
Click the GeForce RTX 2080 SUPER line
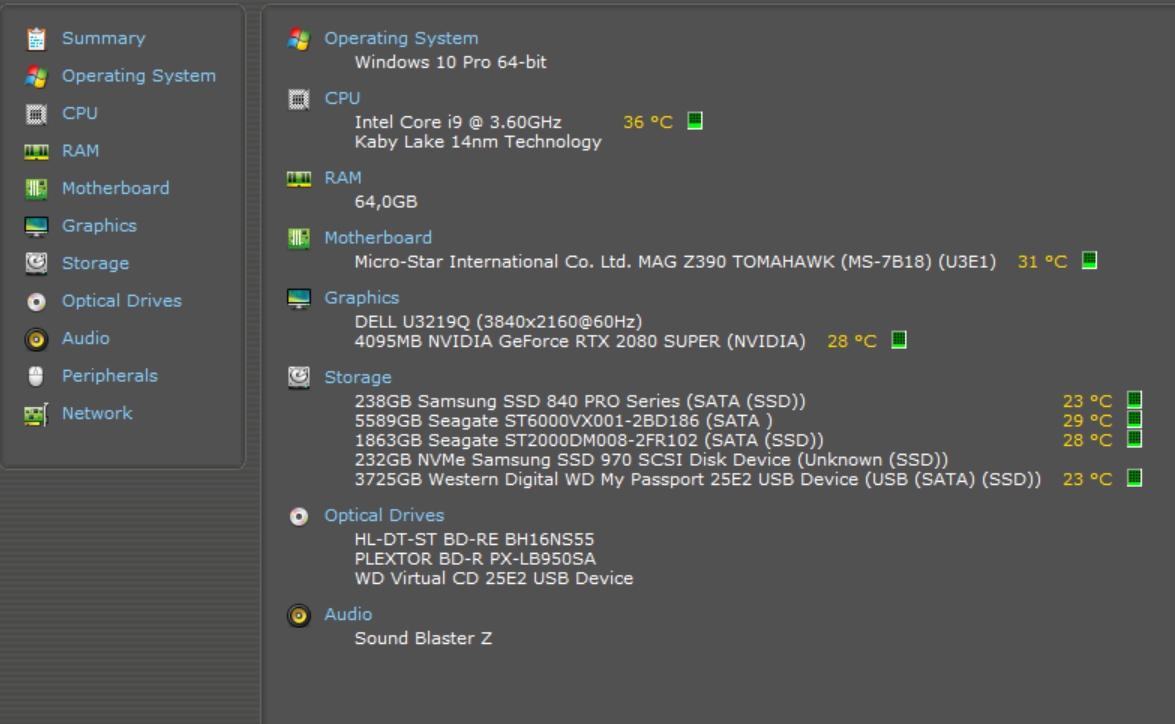point(580,341)
